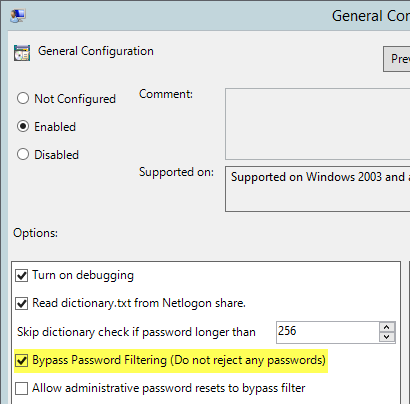Image resolution: width=410 pixels, height=404 pixels.
Task: Click the General Configuration heading text
Action: click(x=96, y=51)
